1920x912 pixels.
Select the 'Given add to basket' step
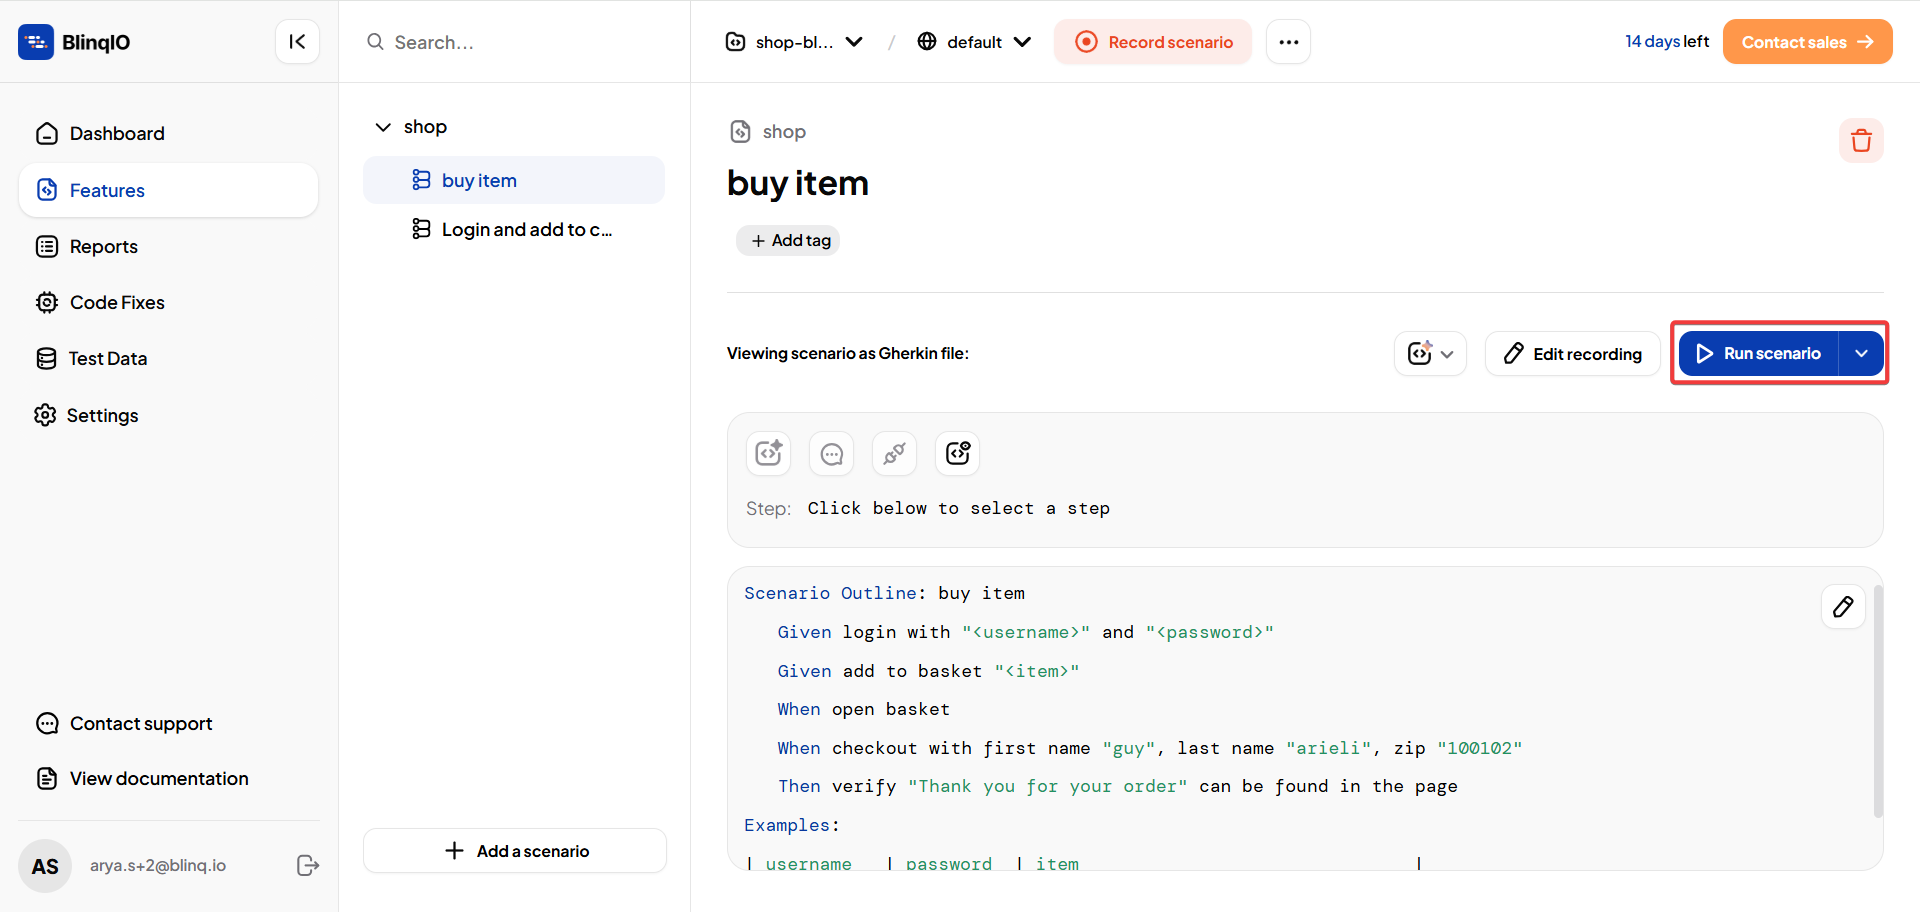(929, 671)
